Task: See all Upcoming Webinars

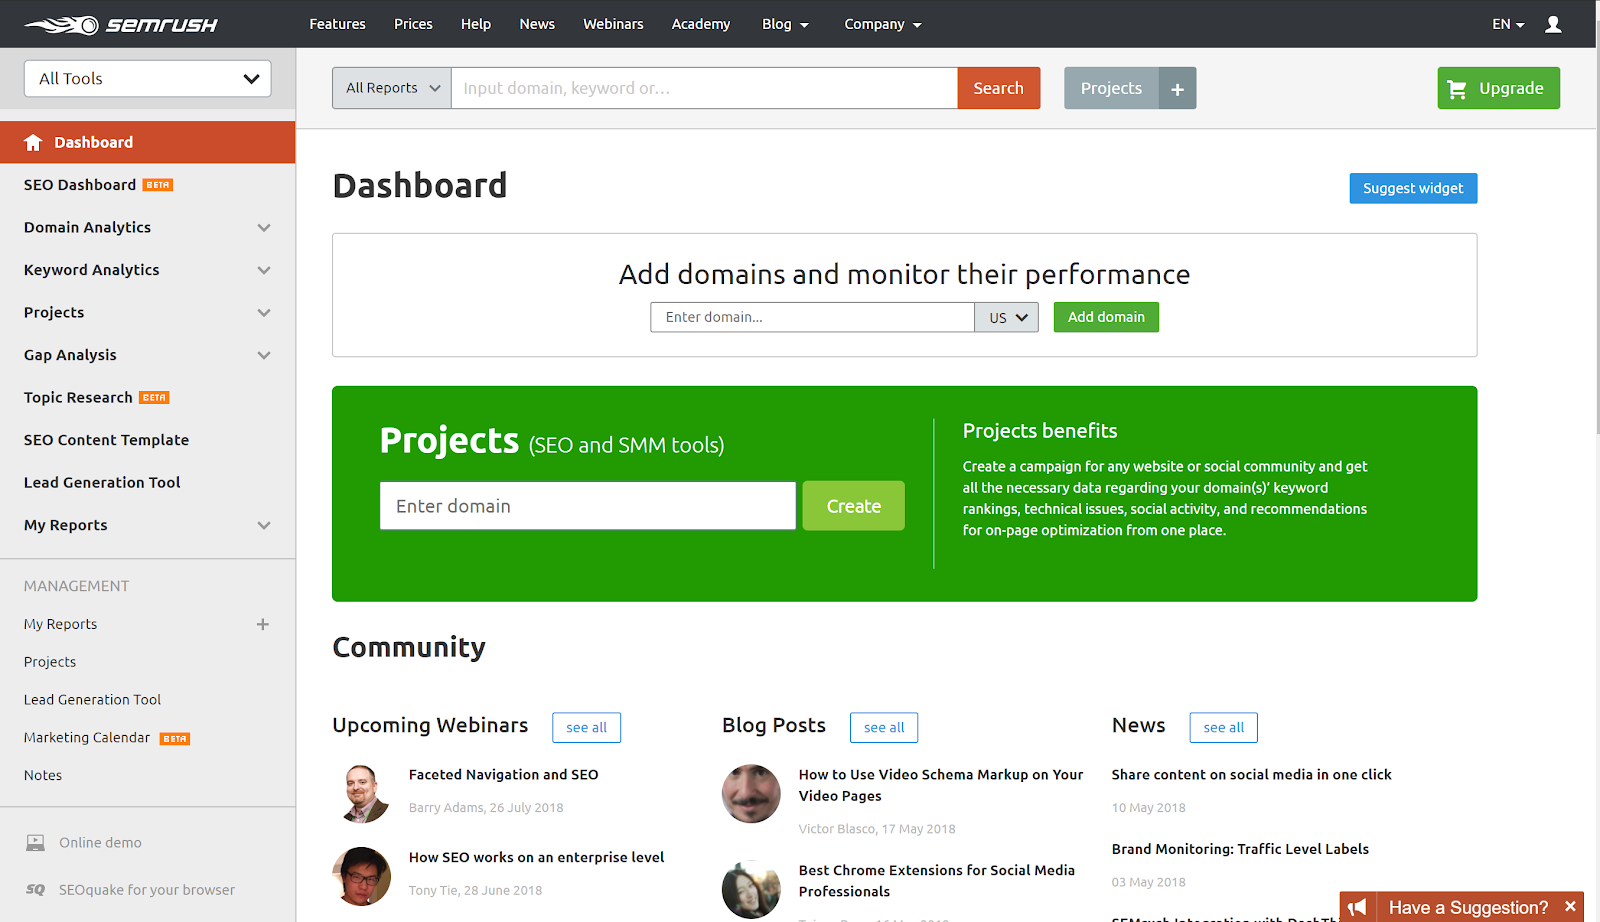Action: 586,728
